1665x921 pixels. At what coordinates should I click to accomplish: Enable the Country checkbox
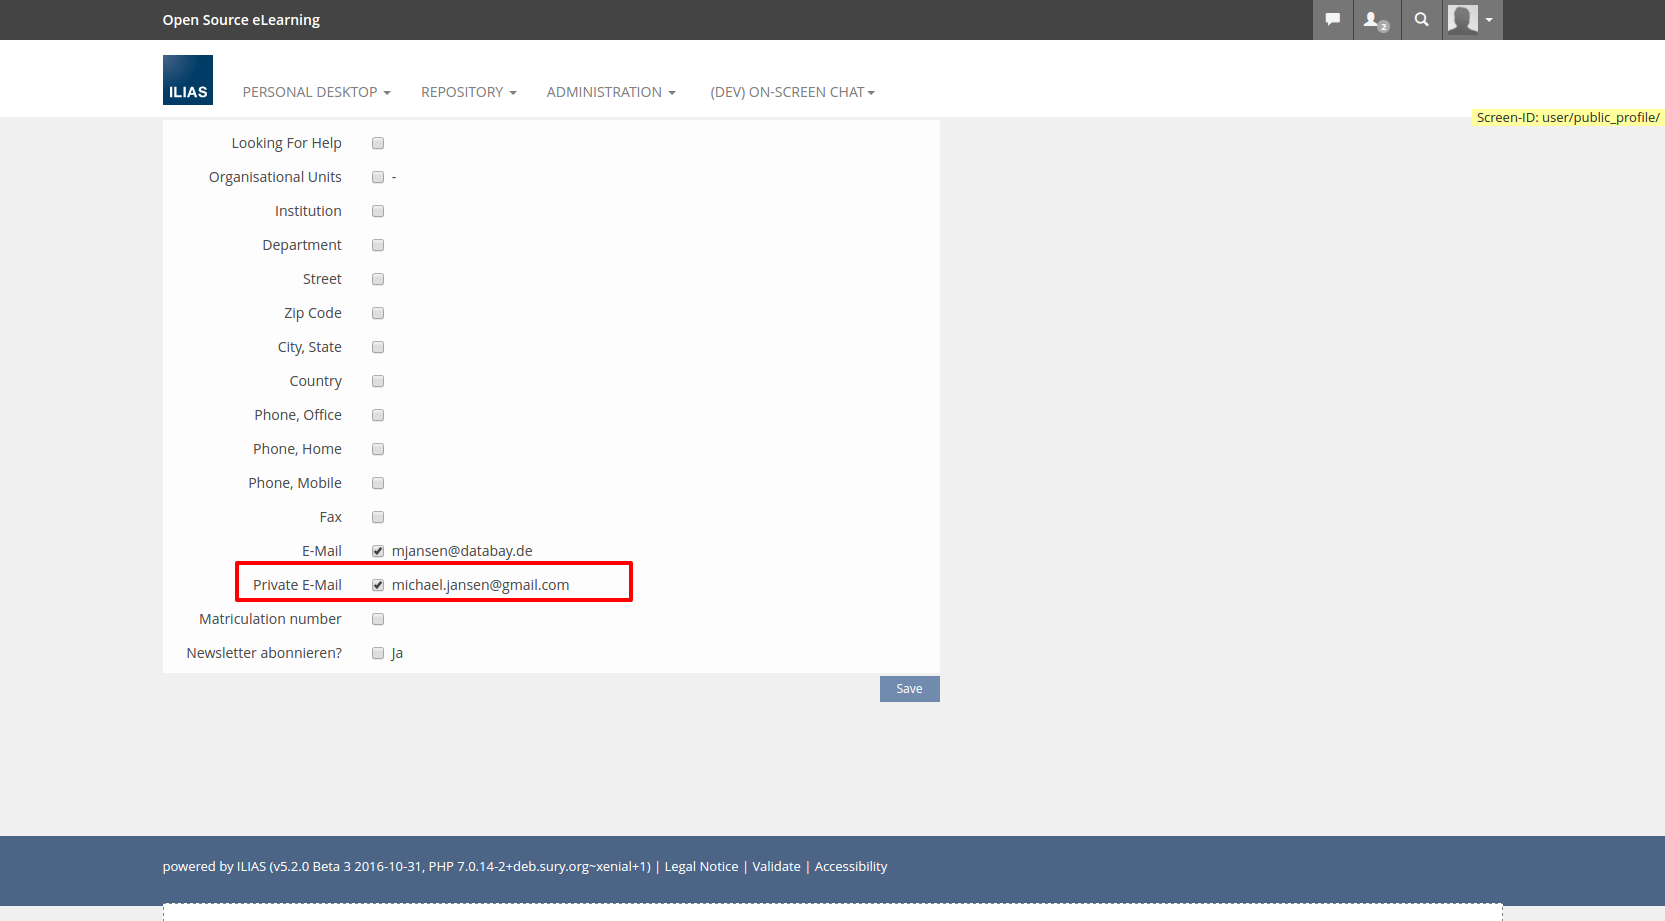(378, 381)
